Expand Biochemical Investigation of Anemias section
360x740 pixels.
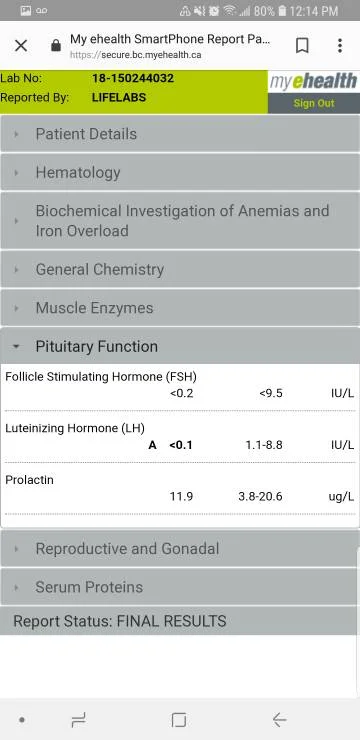pos(180,220)
